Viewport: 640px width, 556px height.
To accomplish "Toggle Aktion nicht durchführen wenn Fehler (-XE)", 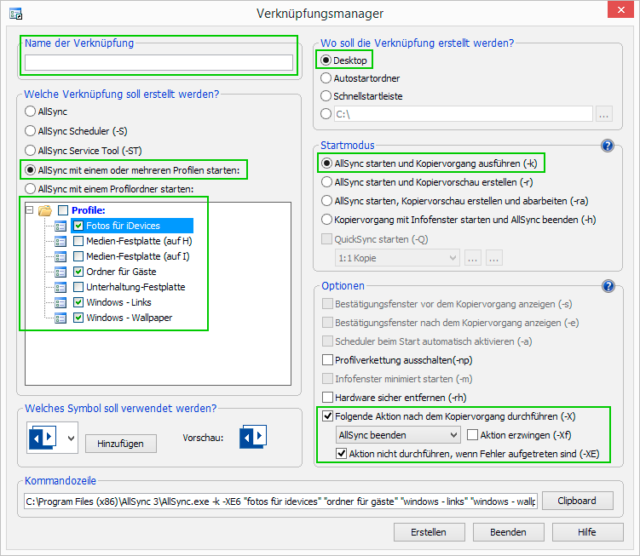I will (x=341, y=454).
